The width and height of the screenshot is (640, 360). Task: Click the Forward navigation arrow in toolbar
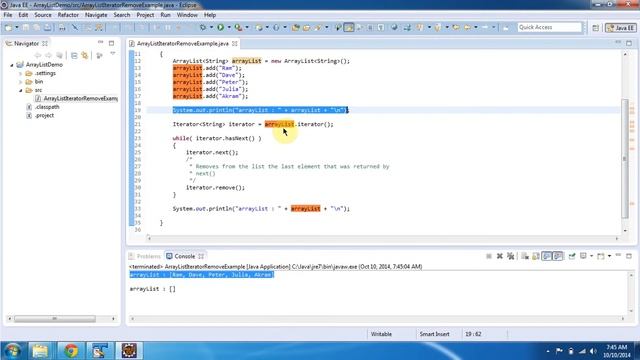click(485, 27)
